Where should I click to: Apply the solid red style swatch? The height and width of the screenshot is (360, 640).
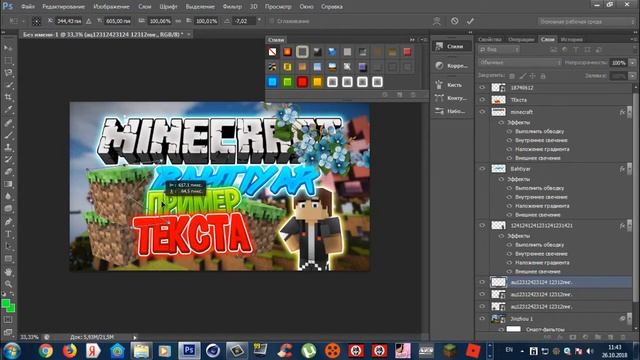tap(302, 82)
